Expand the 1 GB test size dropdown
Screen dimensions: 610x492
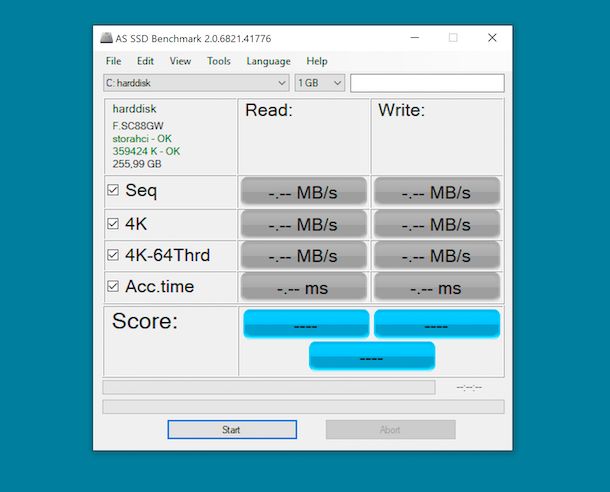tap(320, 83)
